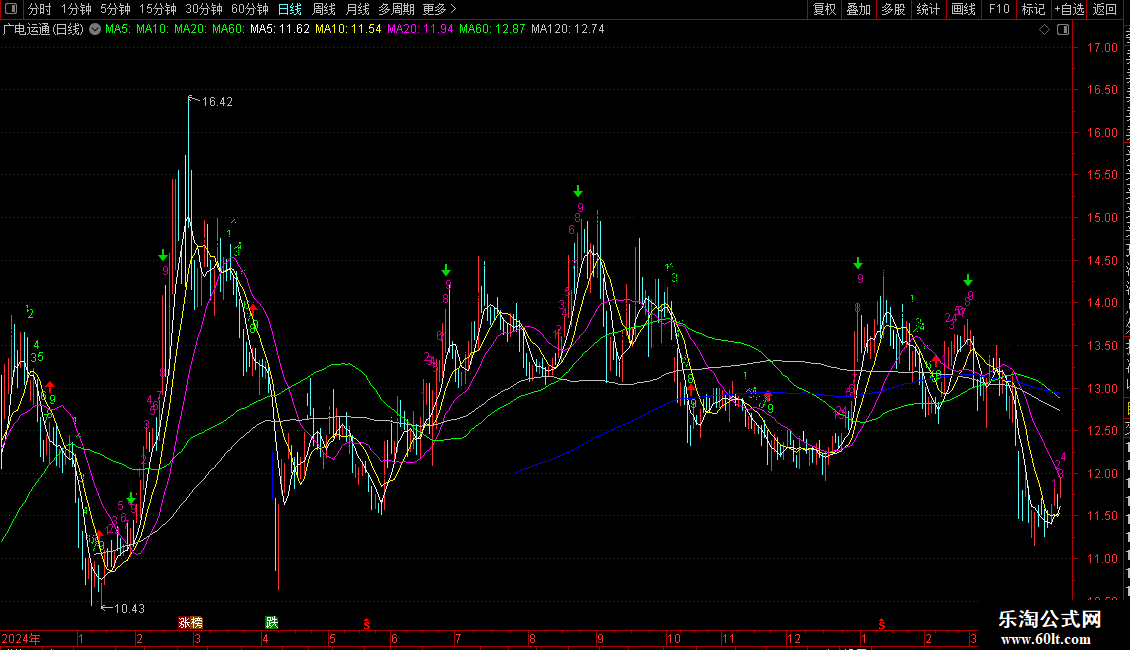The image size is (1130, 650).
Task: Click the 标记 mark button
Action: [1033, 9]
